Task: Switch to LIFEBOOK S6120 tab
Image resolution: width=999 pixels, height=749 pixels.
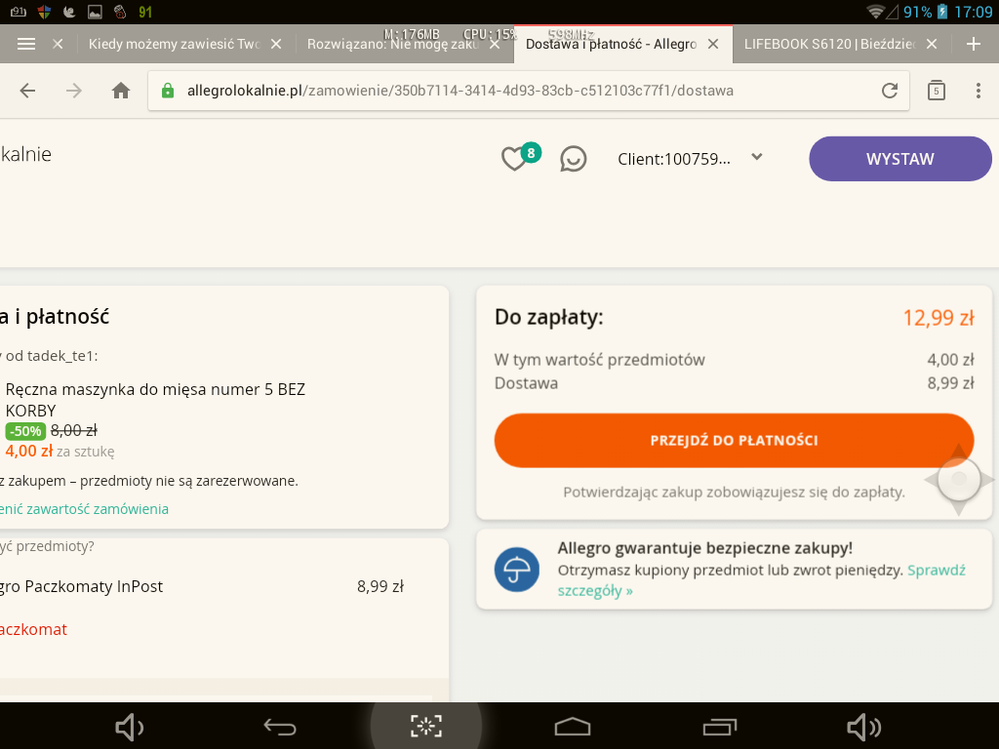Action: pyautogui.click(x=830, y=44)
